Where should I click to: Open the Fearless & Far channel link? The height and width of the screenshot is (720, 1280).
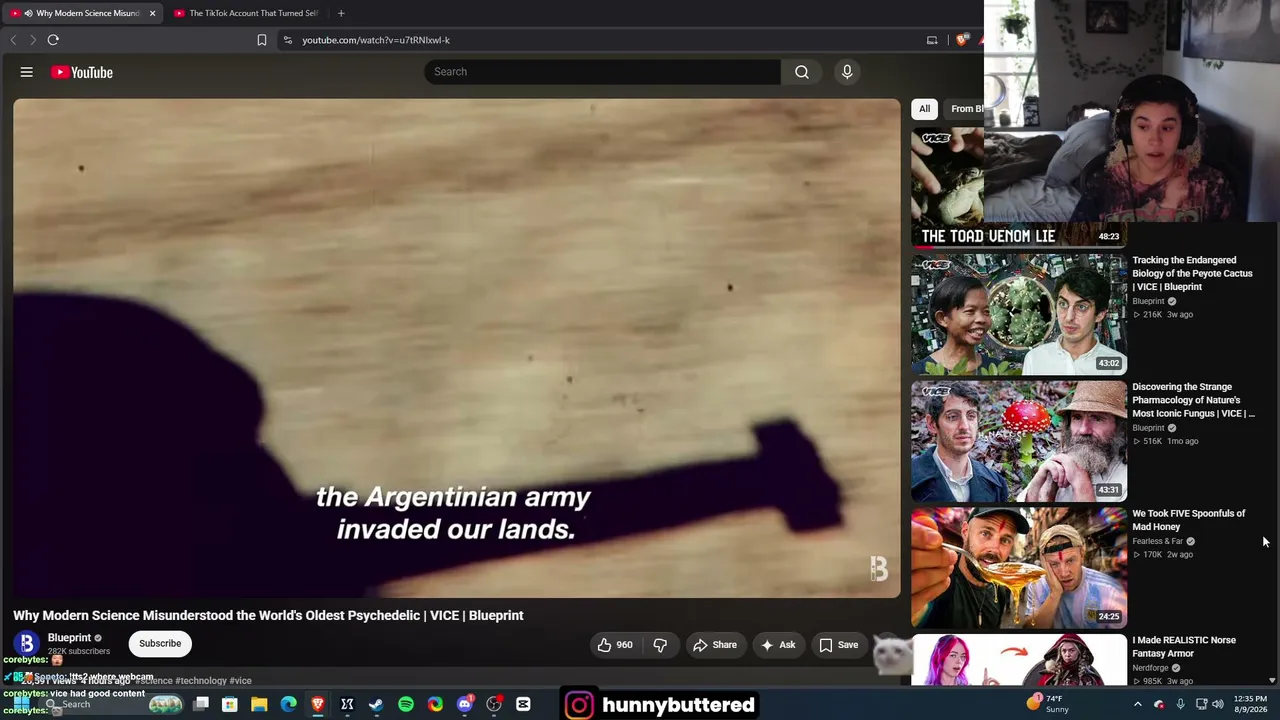click(1157, 541)
